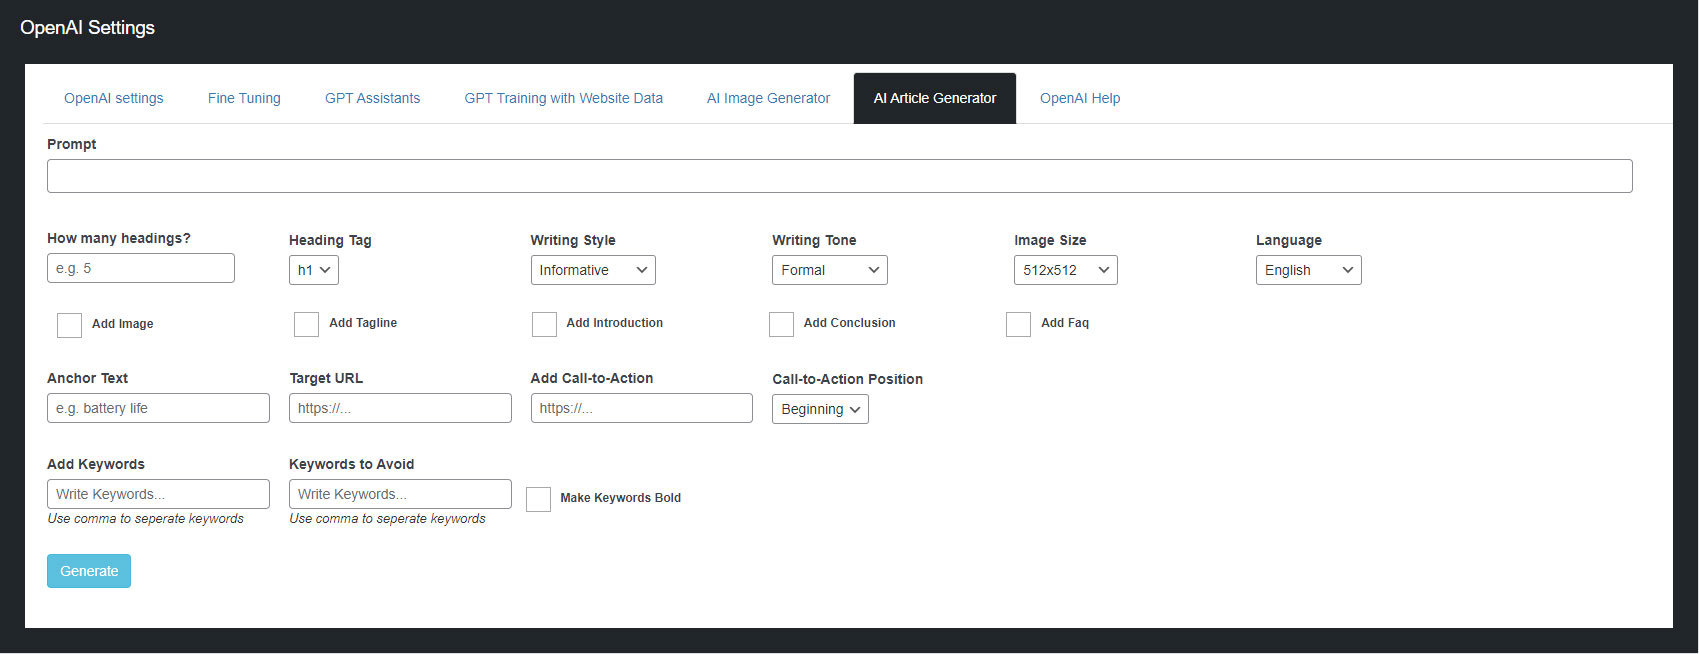This screenshot has width=1699, height=654.
Task: Switch to AI Image Generator tab
Action: pyautogui.click(x=768, y=98)
